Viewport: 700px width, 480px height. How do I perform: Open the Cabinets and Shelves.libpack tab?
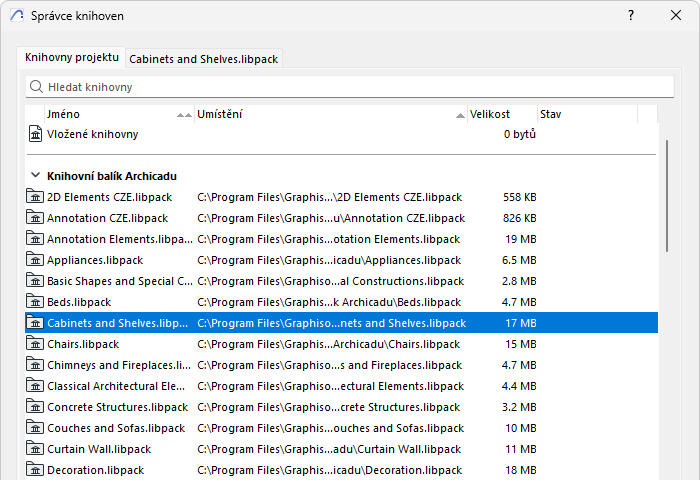[204, 59]
